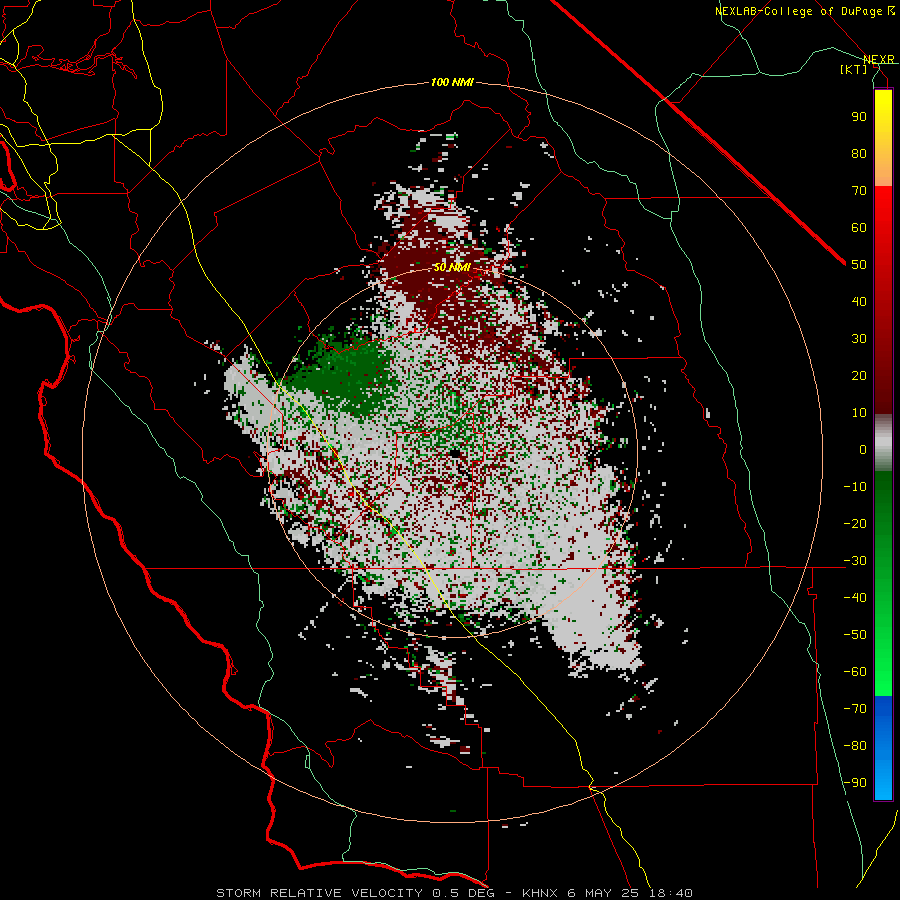Click the [KT] units label
Screen dimensions: 900x900
coord(854,69)
